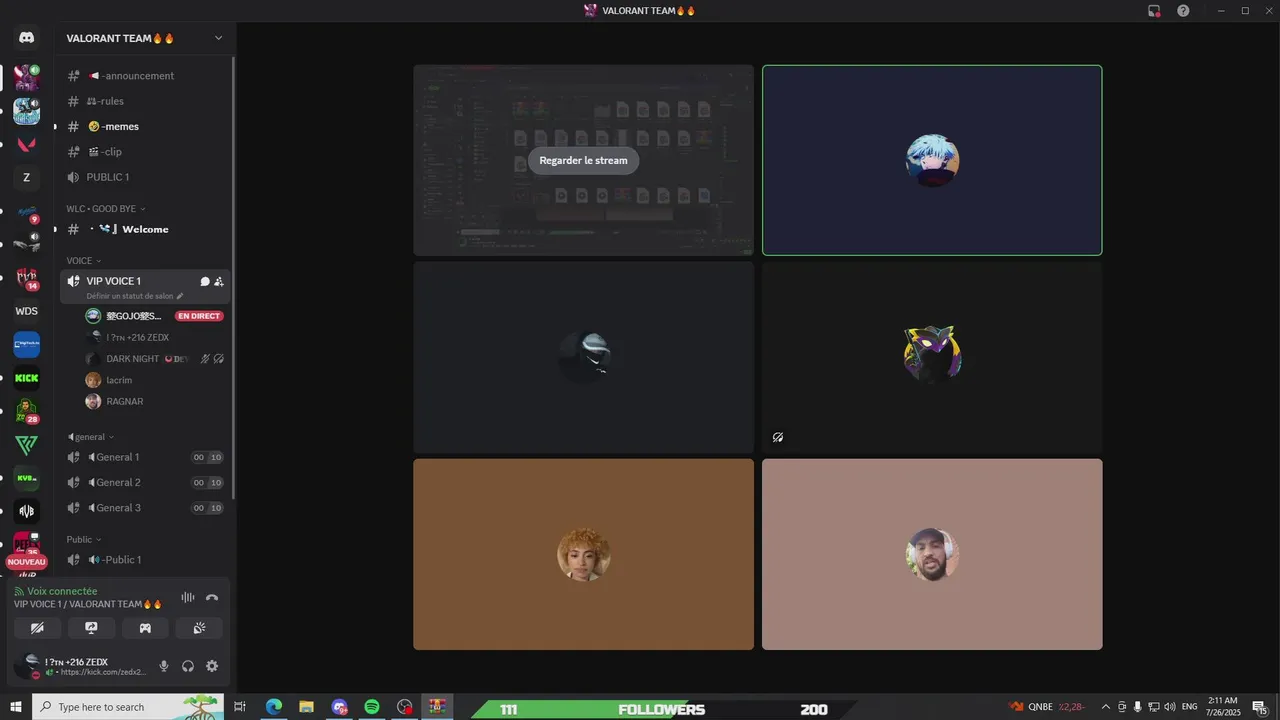
Task: Open the Z server icon
Action: (27, 178)
